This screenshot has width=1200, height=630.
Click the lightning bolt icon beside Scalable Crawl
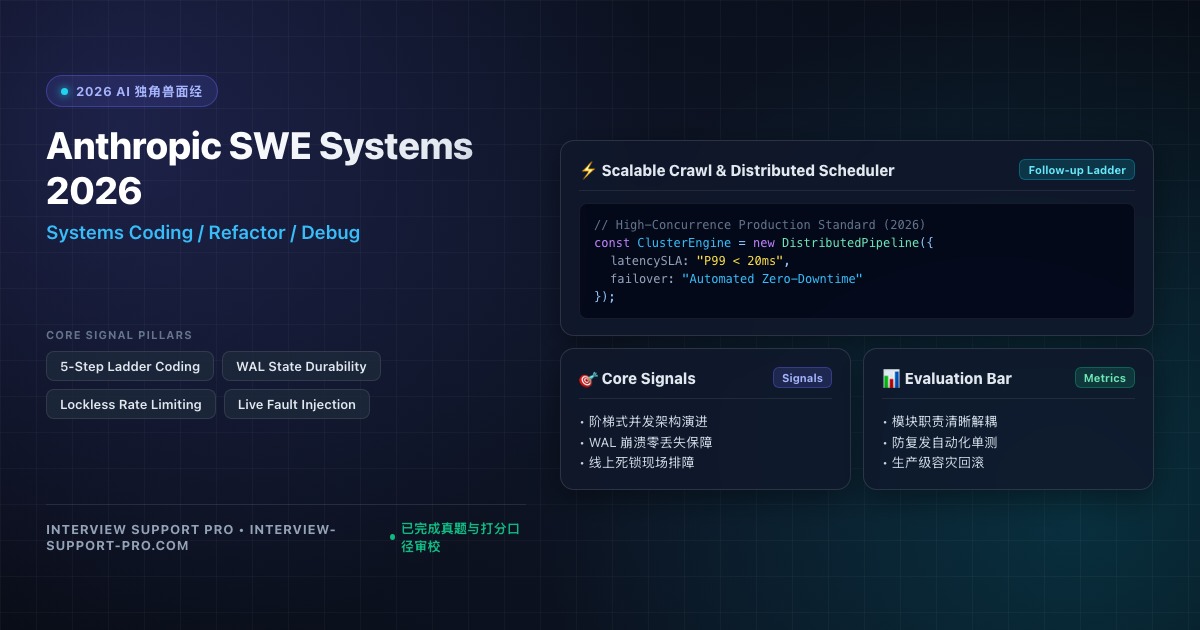click(588, 171)
